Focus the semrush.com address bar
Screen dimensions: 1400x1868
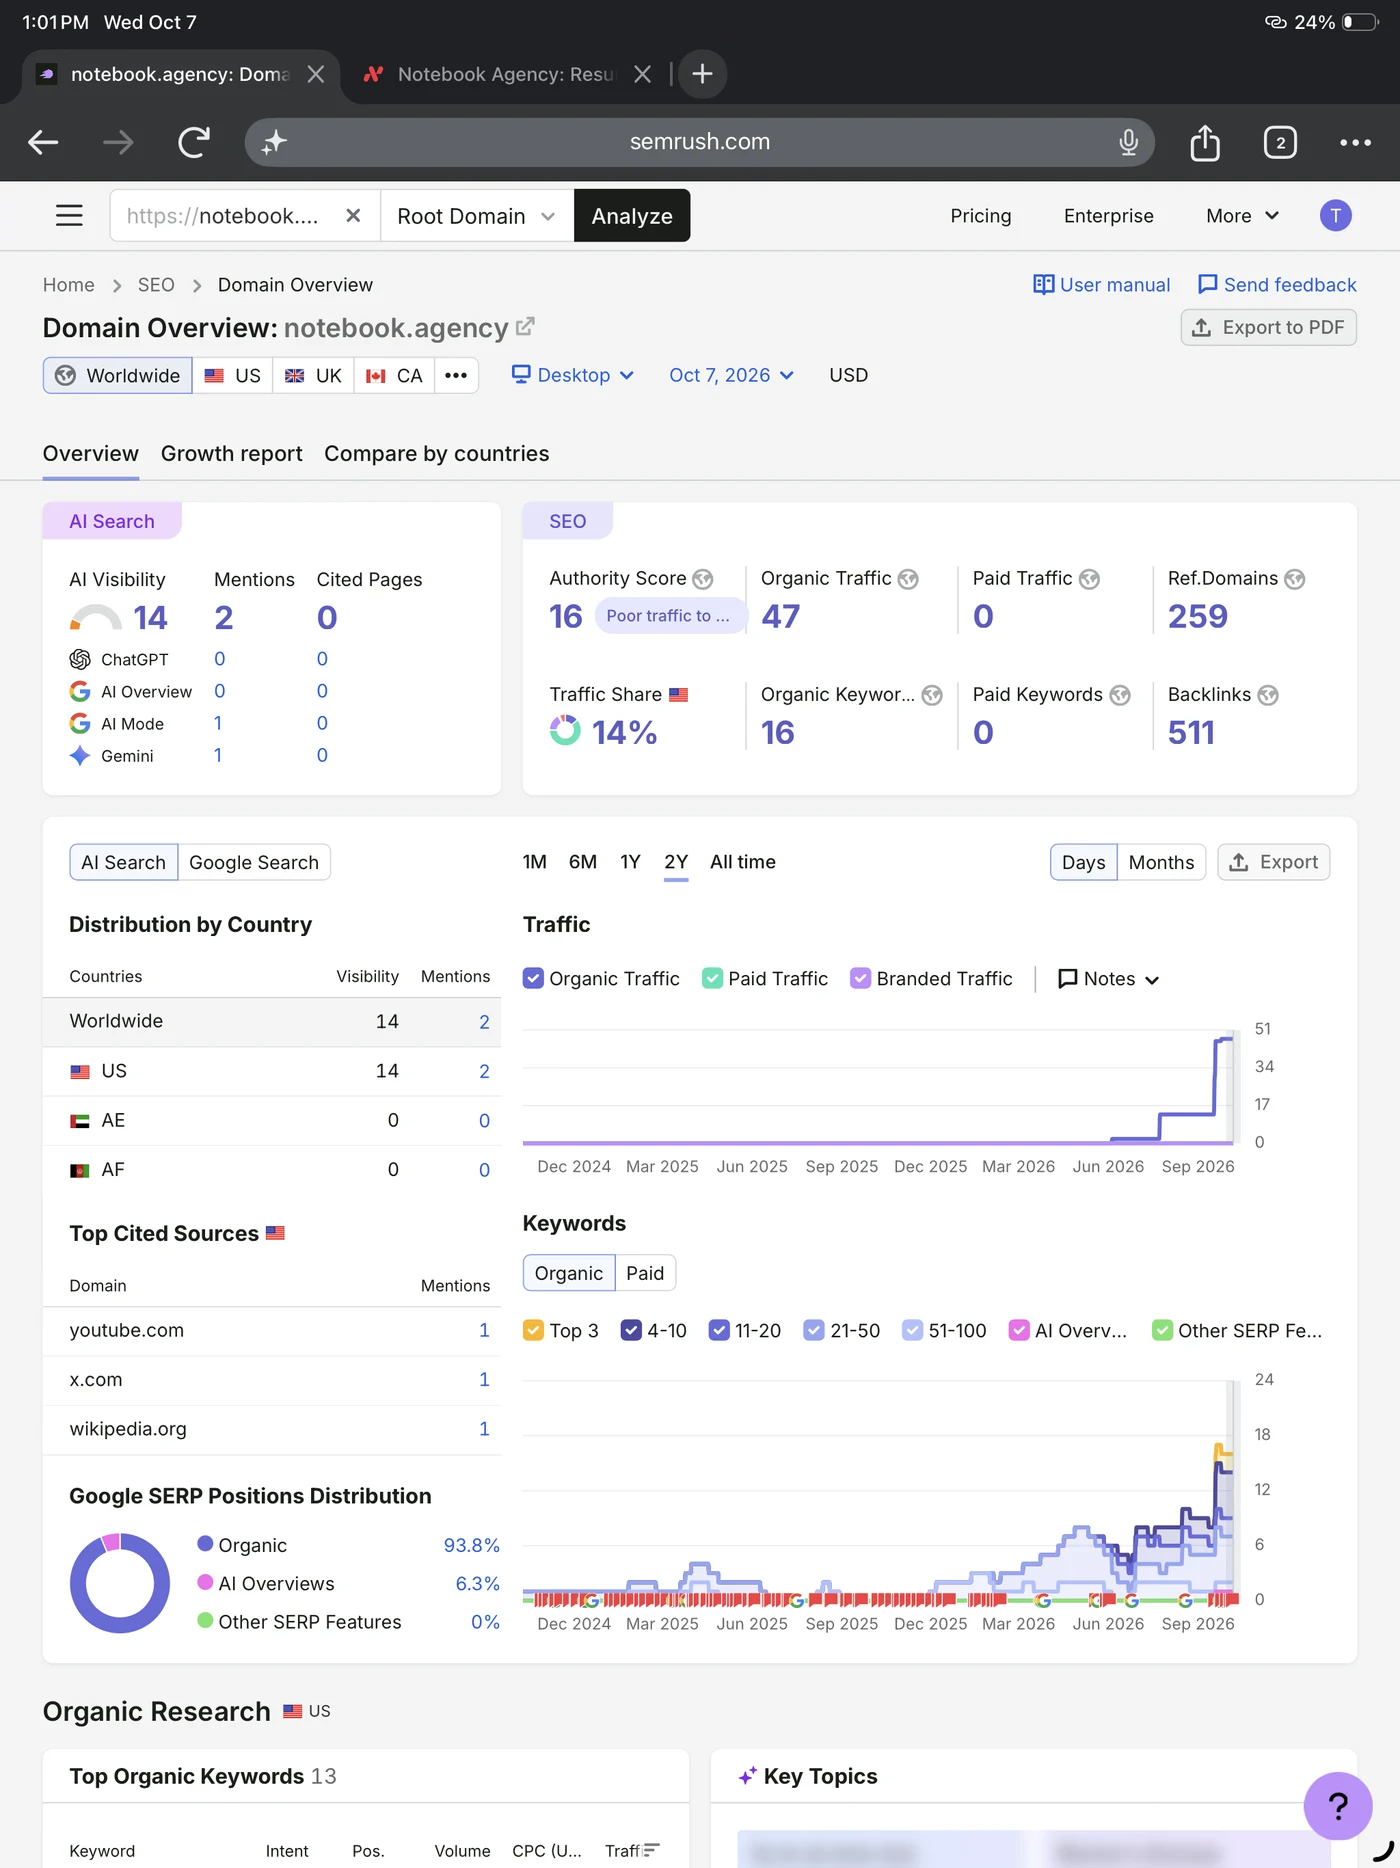click(x=699, y=142)
